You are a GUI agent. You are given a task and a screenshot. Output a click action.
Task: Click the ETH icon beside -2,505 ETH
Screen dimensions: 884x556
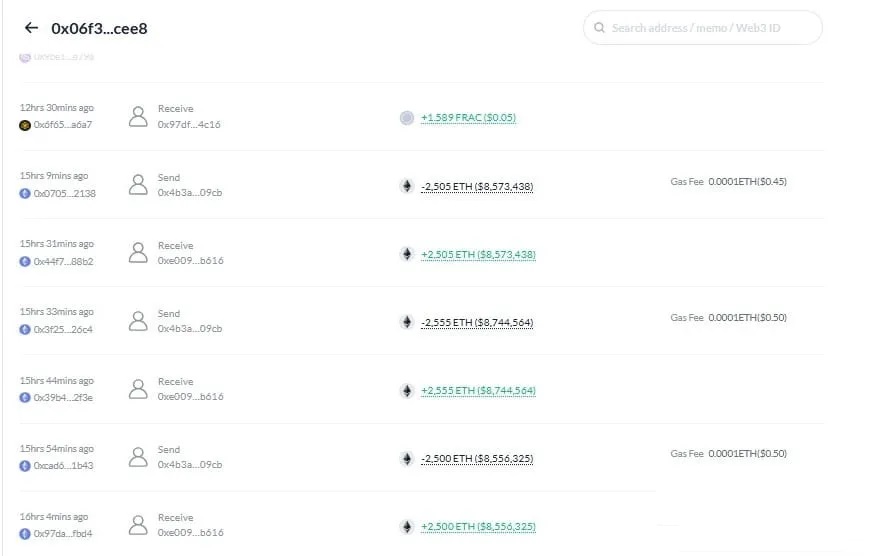pyautogui.click(x=406, y=186)
